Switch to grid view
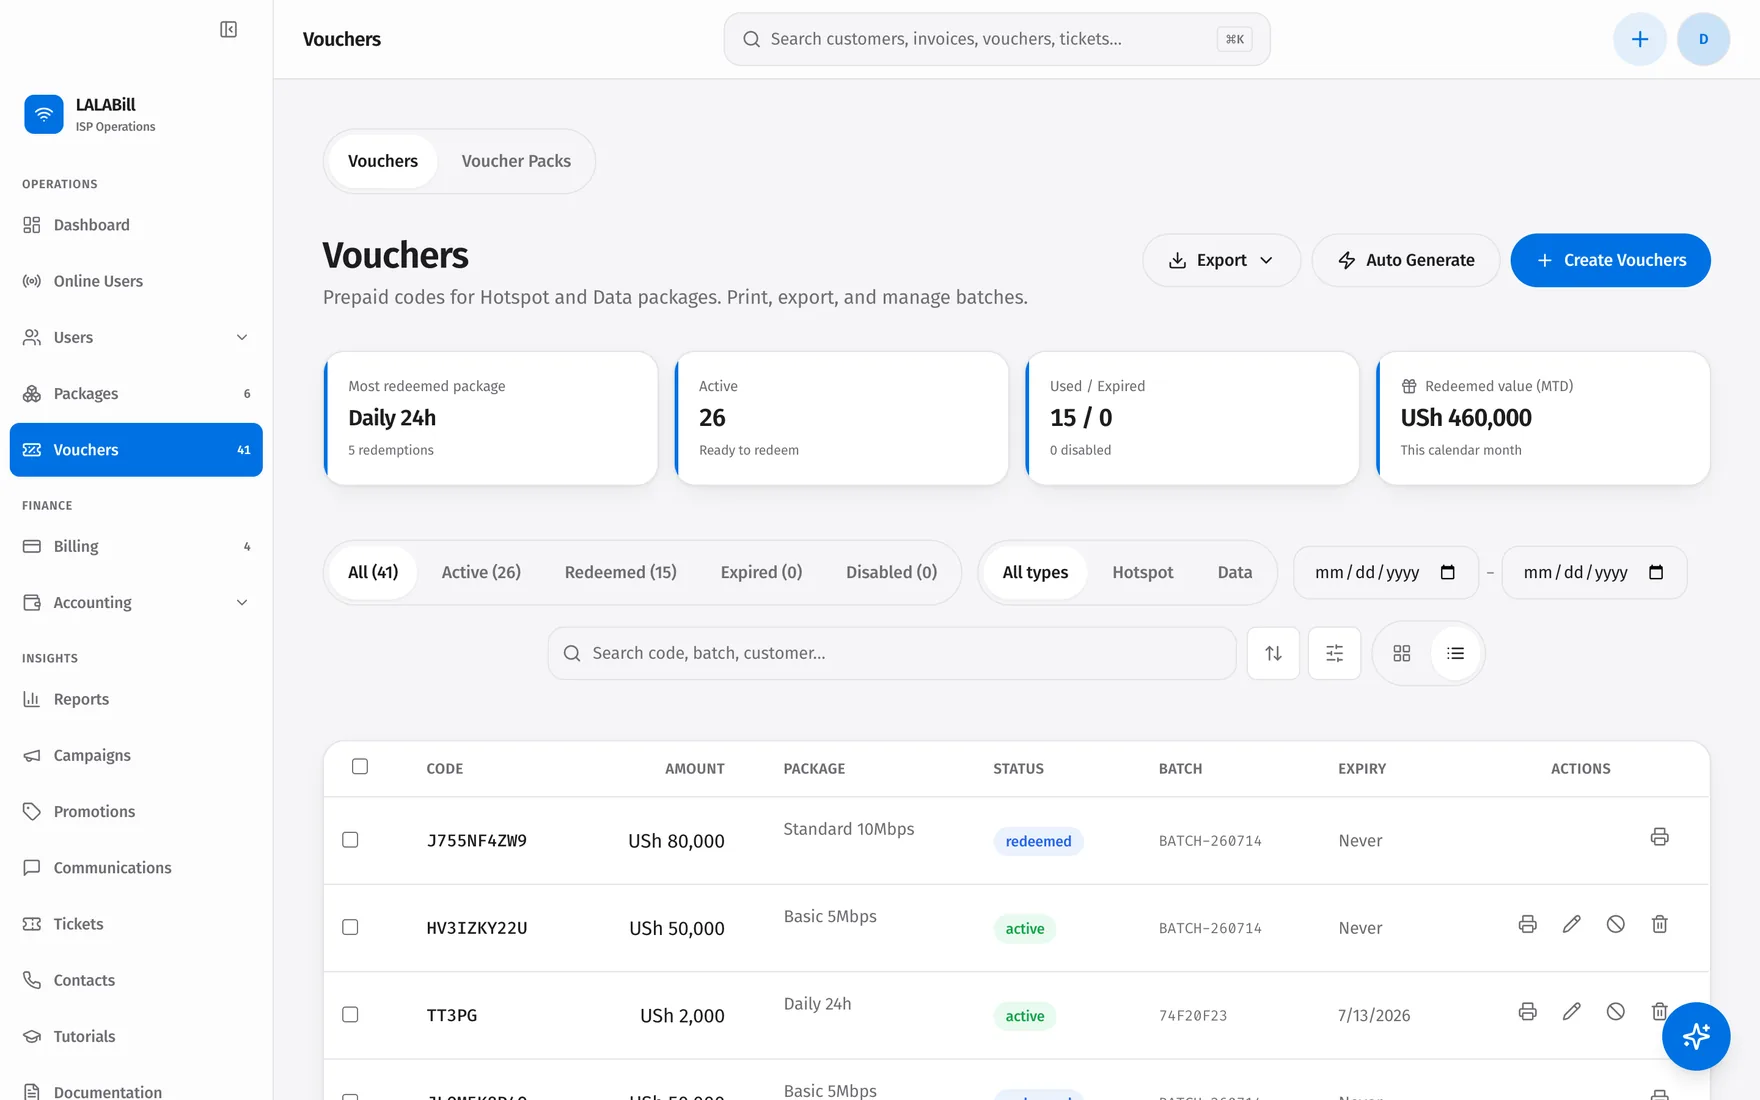The image size is (1760, 1100). [x=1401, y=653]
